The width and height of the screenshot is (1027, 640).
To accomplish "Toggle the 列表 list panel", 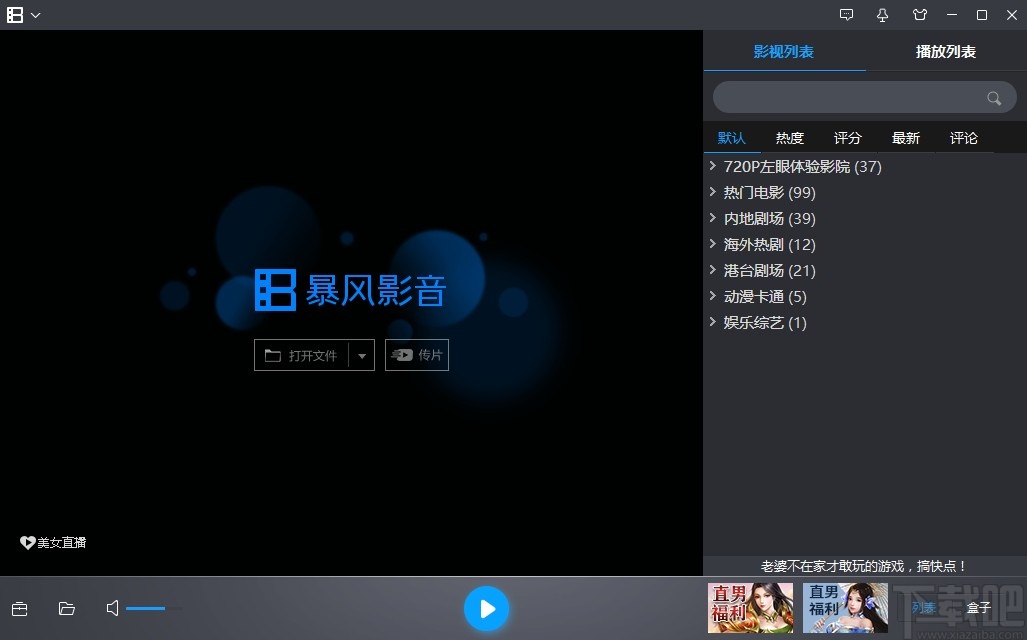I will 923,607.
